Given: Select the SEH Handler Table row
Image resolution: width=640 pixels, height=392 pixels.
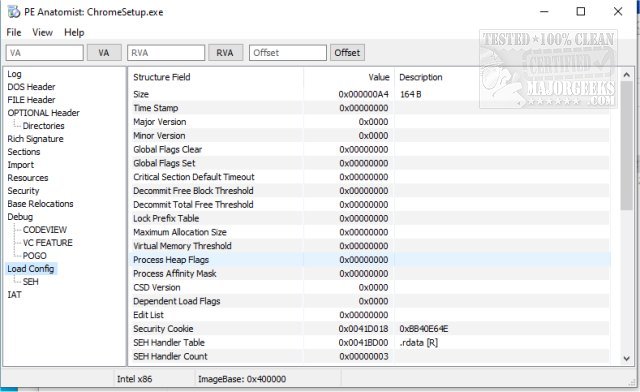Looking at the screenshot, I should point(370,343).
